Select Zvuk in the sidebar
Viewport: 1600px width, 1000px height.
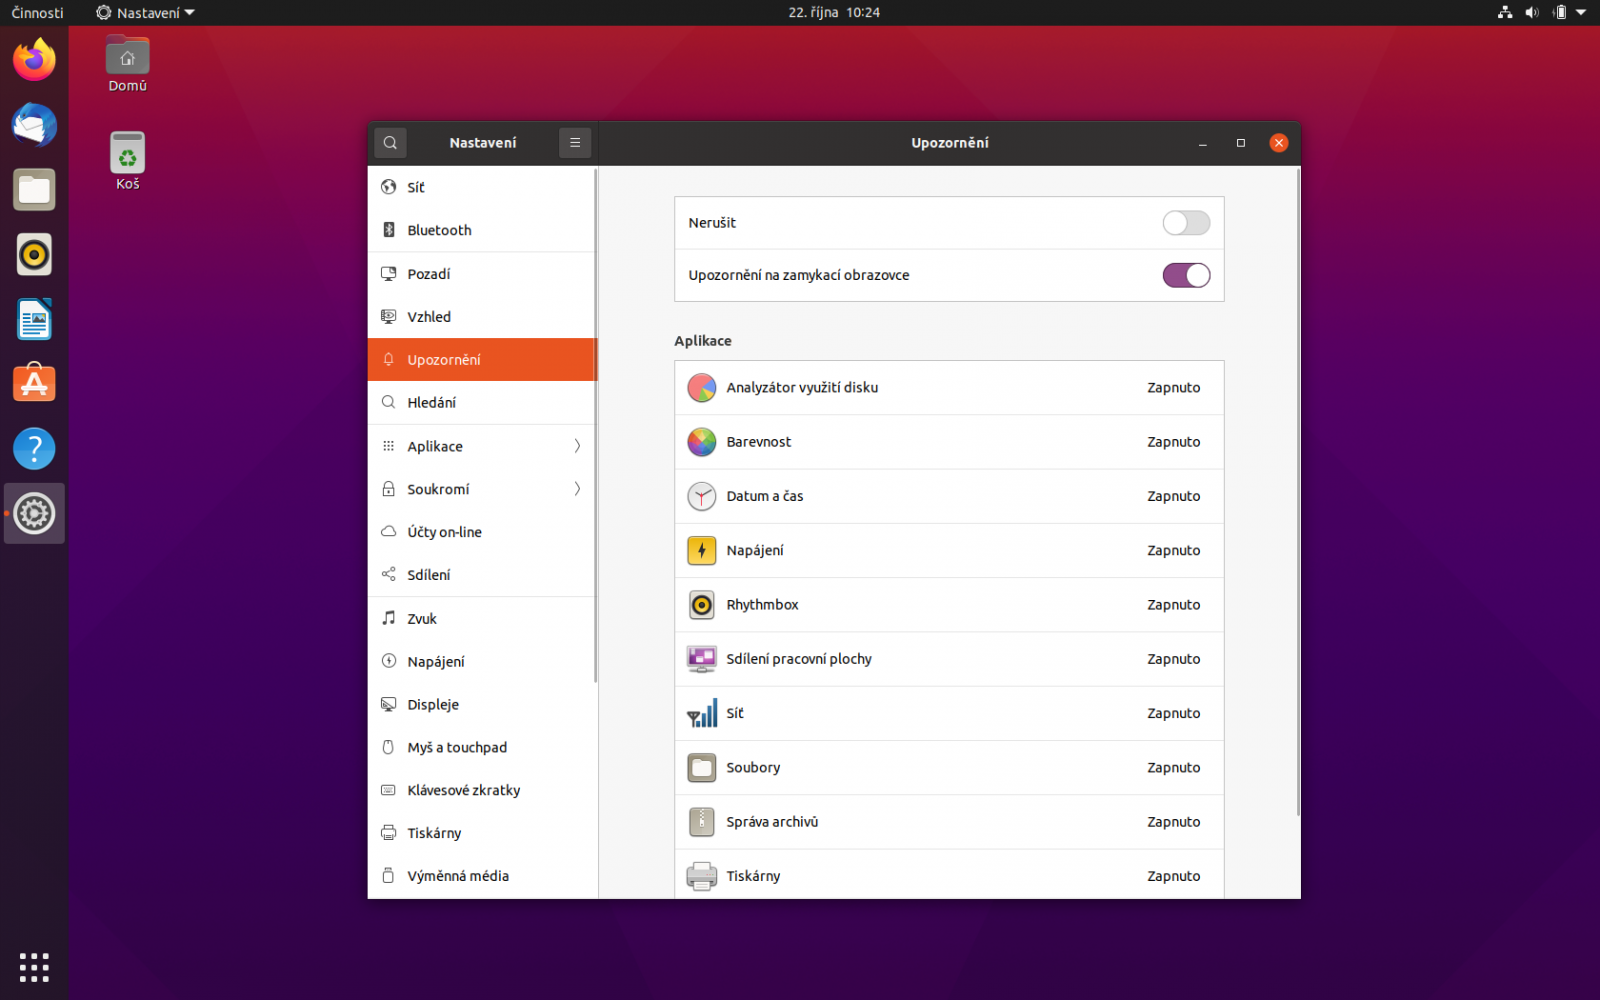click(x=422, y=618)
